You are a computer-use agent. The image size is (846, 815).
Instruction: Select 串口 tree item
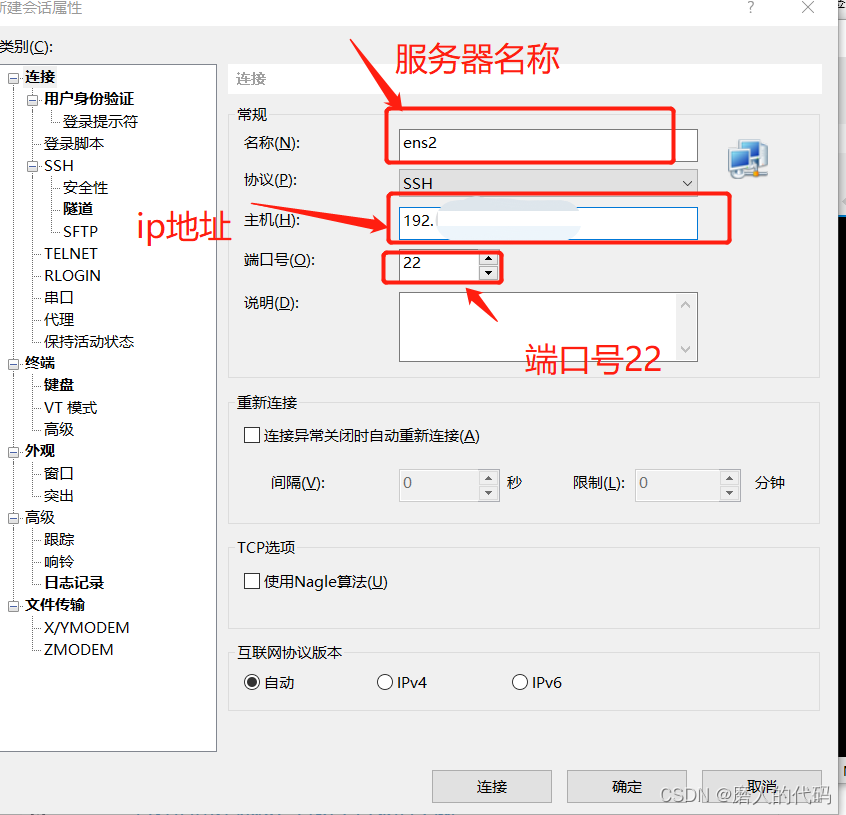pyautogui.click(x=58, y=298)
